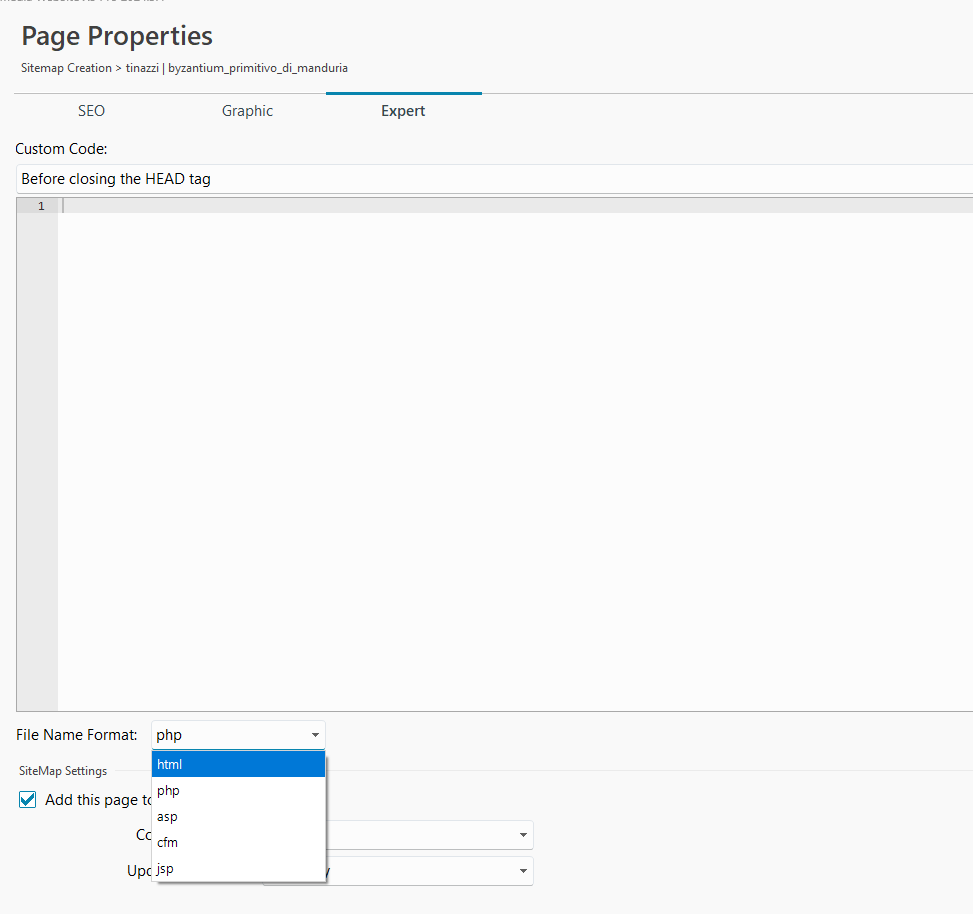Click the Page Properties heading

(x=117, y=36)
